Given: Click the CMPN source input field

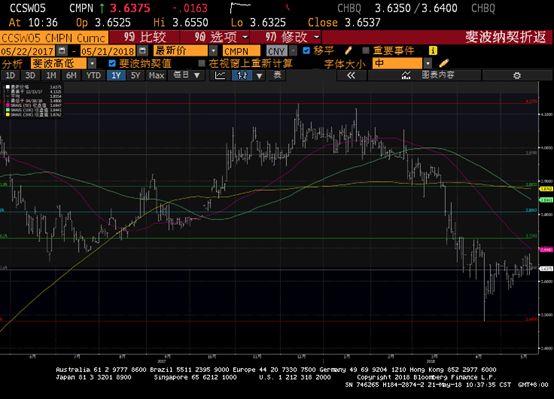Looking at the screenshot, I should (241, 51).
